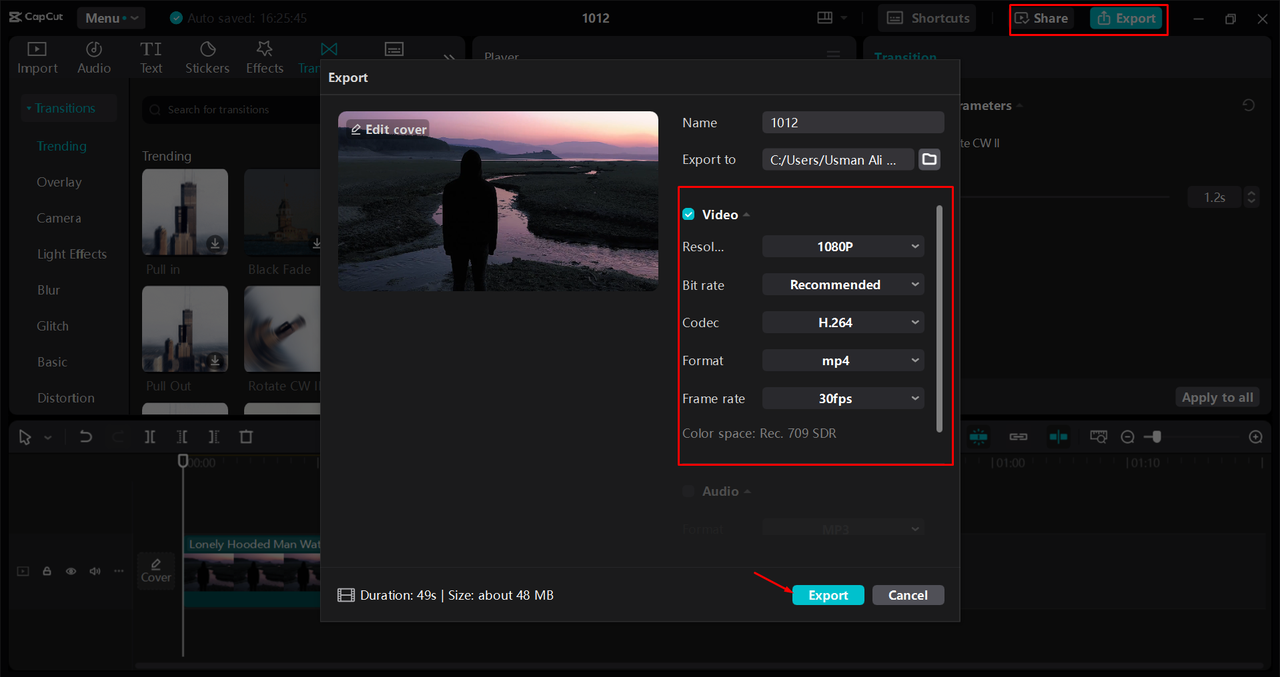
Task: Collapse the Audio section arrow
Action: (747, 492)
